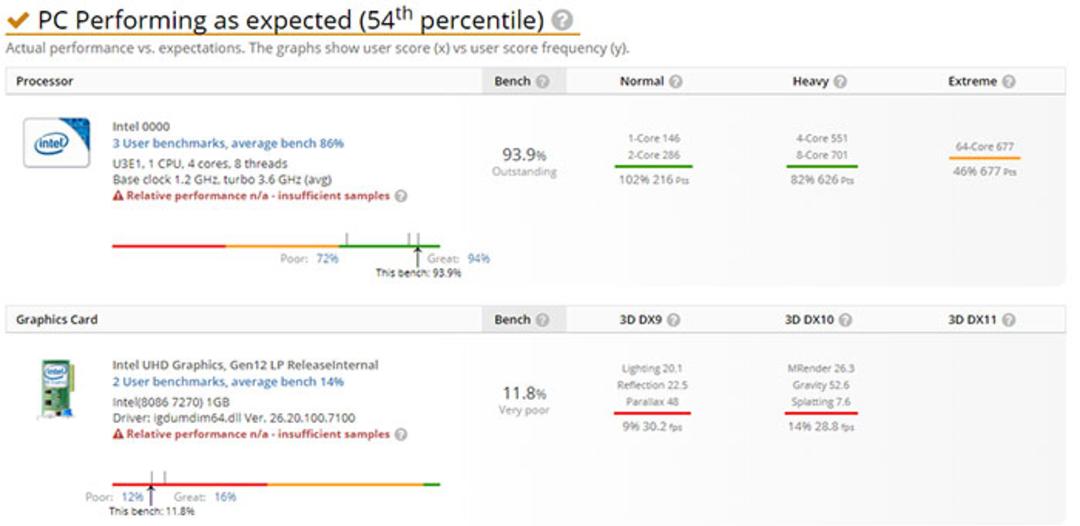The width and height of the screenshot is (1080, 526).
Task: Click help icon beside graphics insufficient samples warning
Action: [x=401, y=434]
